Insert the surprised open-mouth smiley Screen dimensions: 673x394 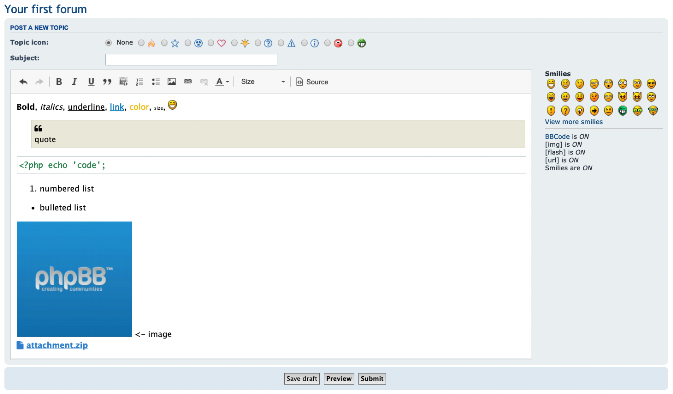click(x=608, y=84)
